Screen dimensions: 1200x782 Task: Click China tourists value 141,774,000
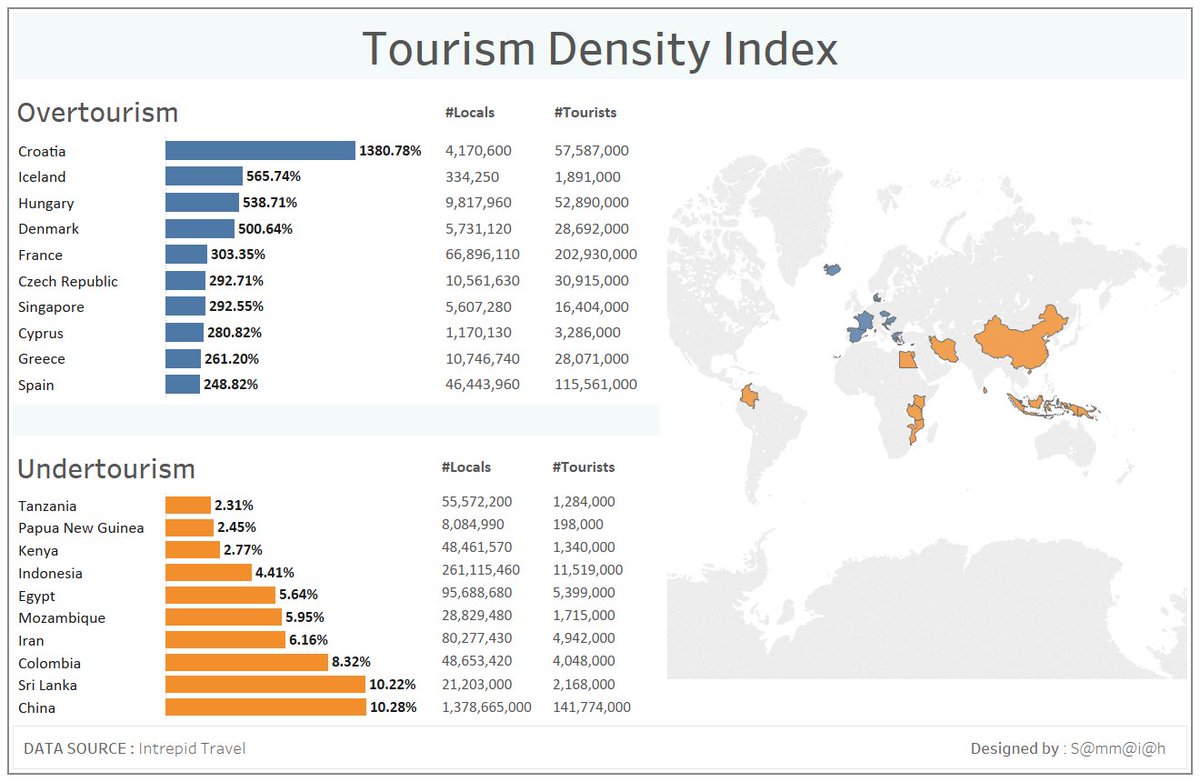[592, 707]
